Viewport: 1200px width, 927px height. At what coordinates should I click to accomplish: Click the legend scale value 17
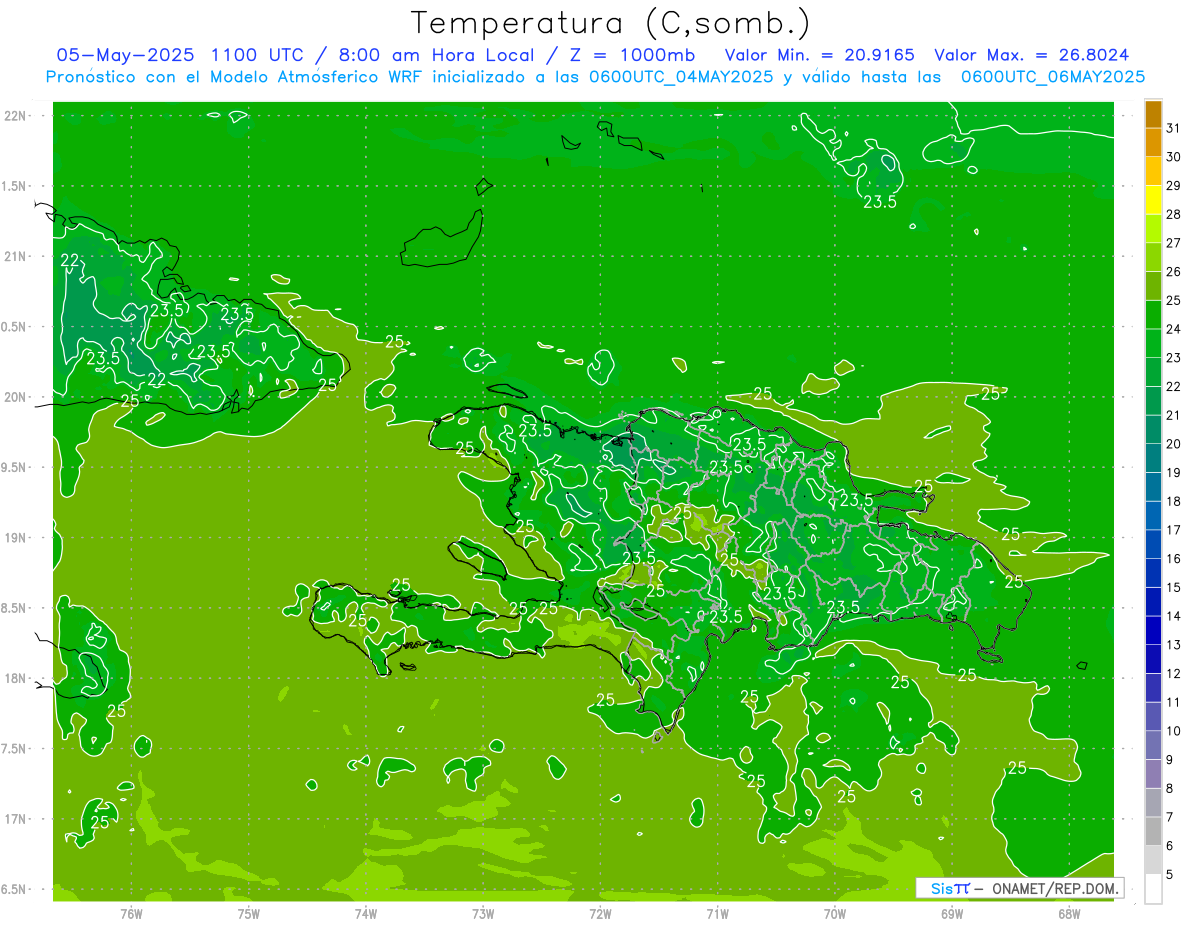point(1173,530)
